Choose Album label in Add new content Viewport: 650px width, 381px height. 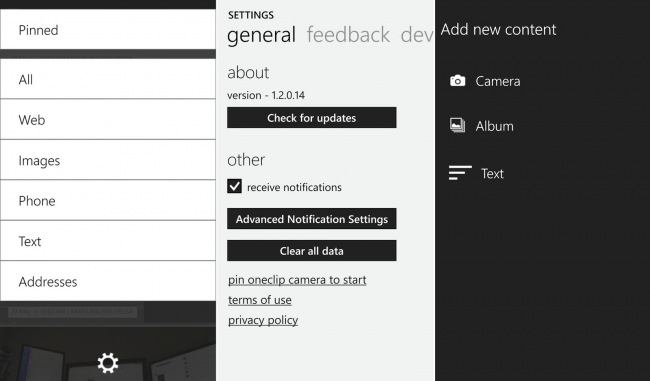(495, 126)
